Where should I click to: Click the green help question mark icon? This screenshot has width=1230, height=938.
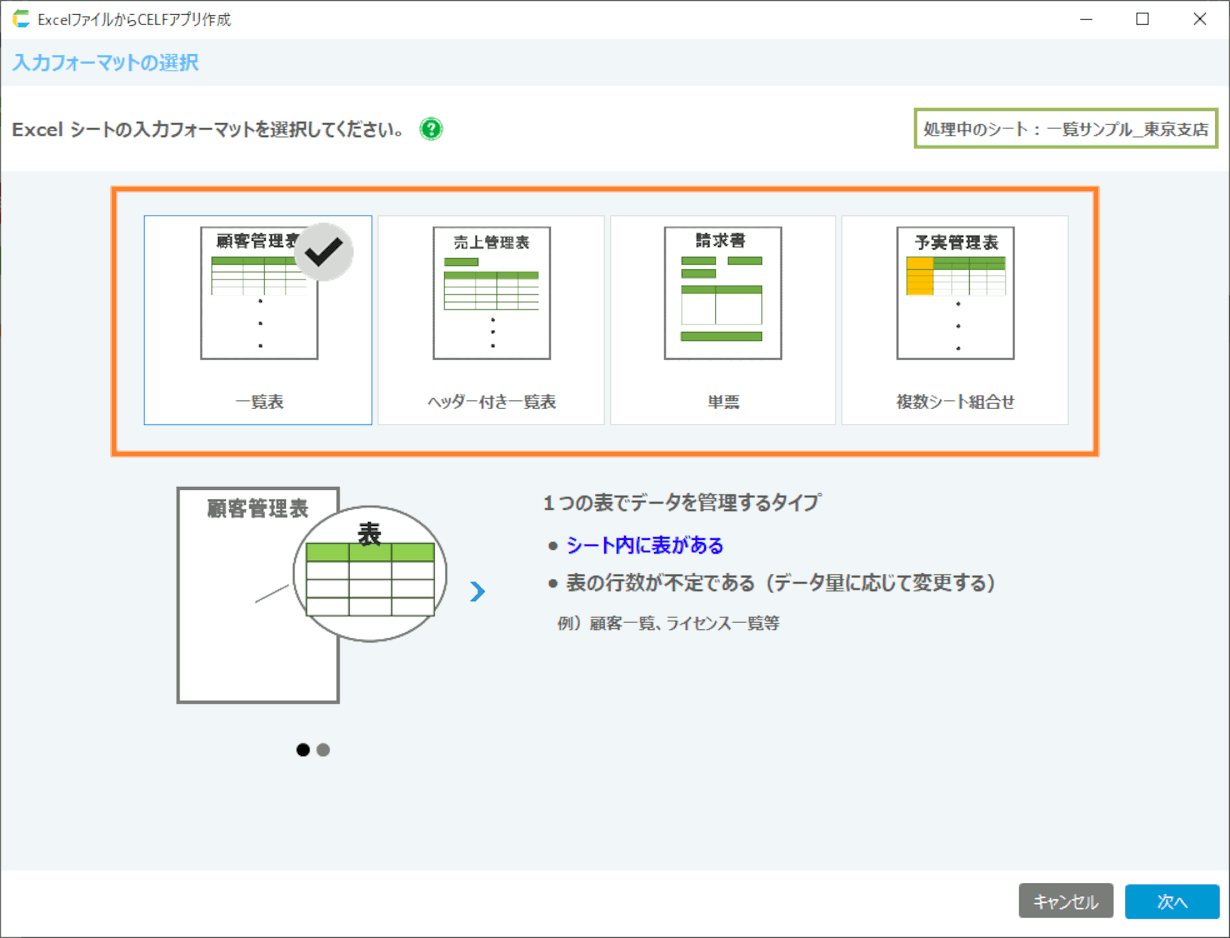pos(431,129)
